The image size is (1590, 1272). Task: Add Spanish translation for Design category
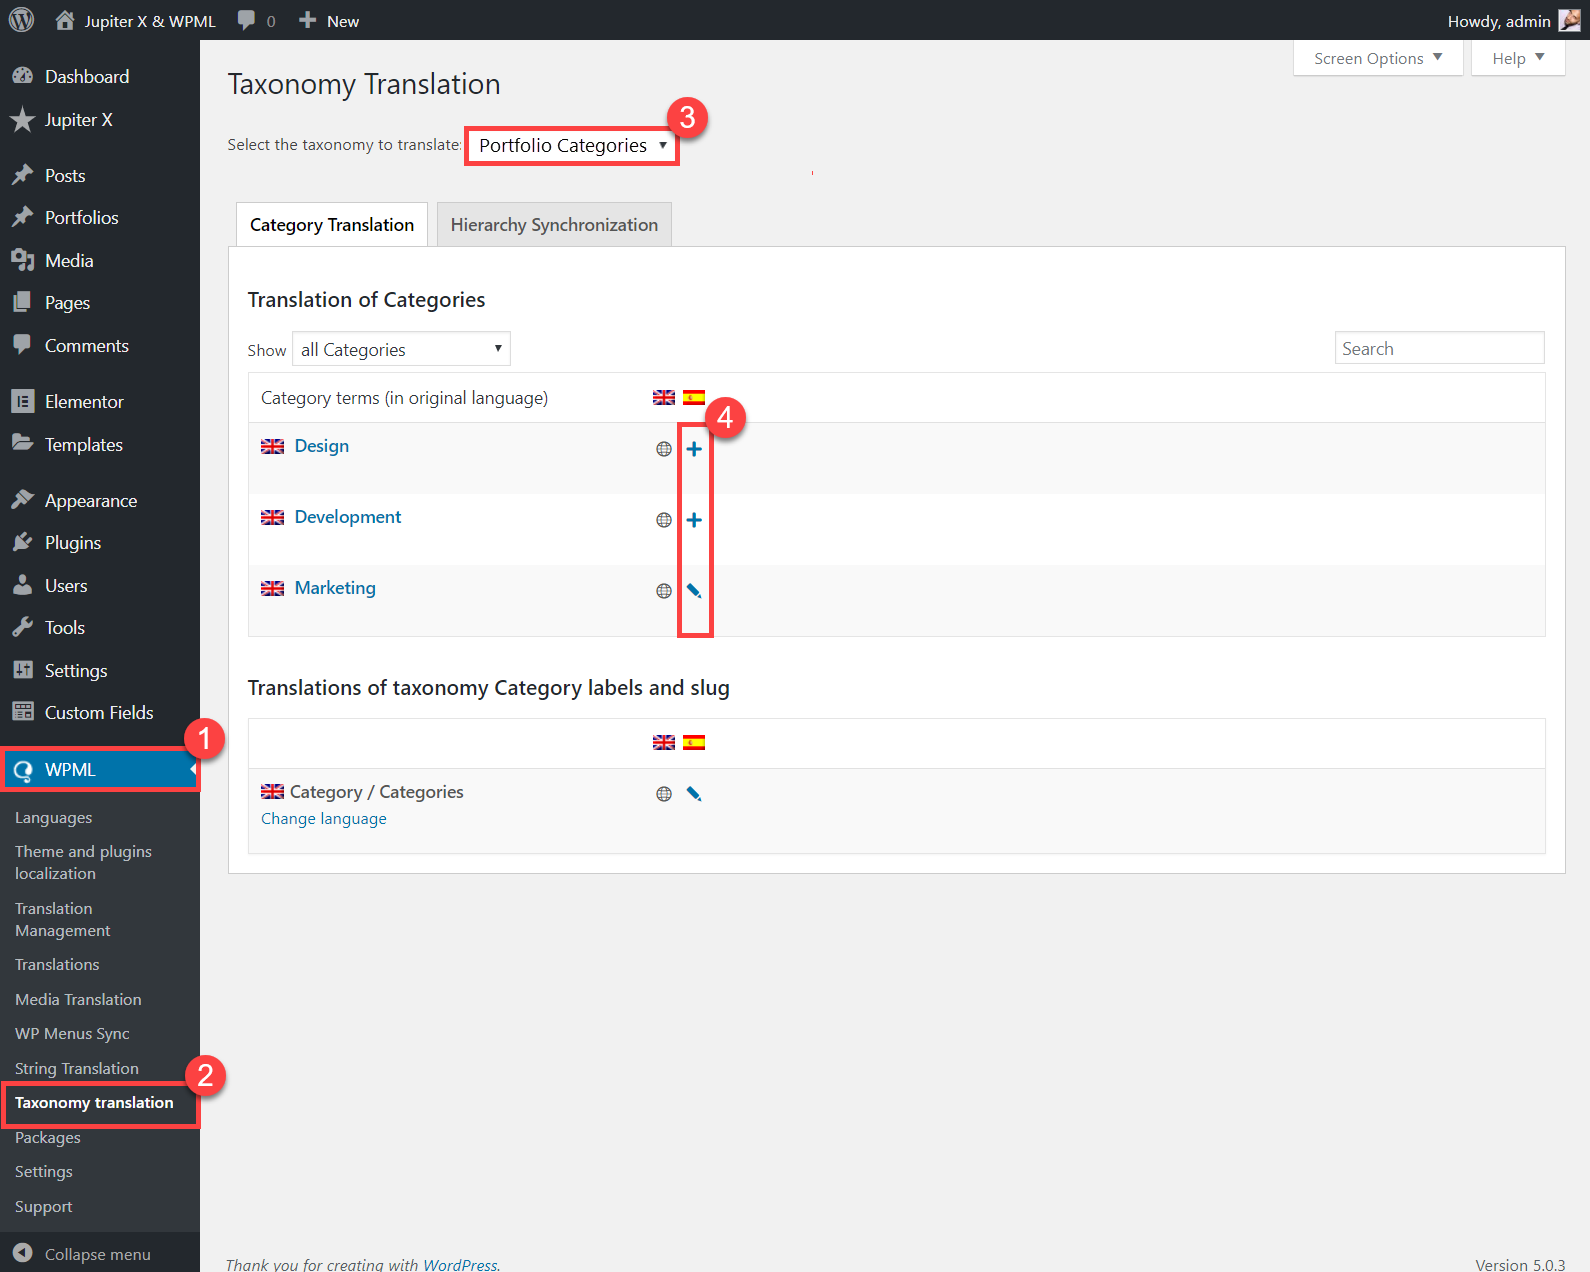pyautogui.click(x=694, y=449)
